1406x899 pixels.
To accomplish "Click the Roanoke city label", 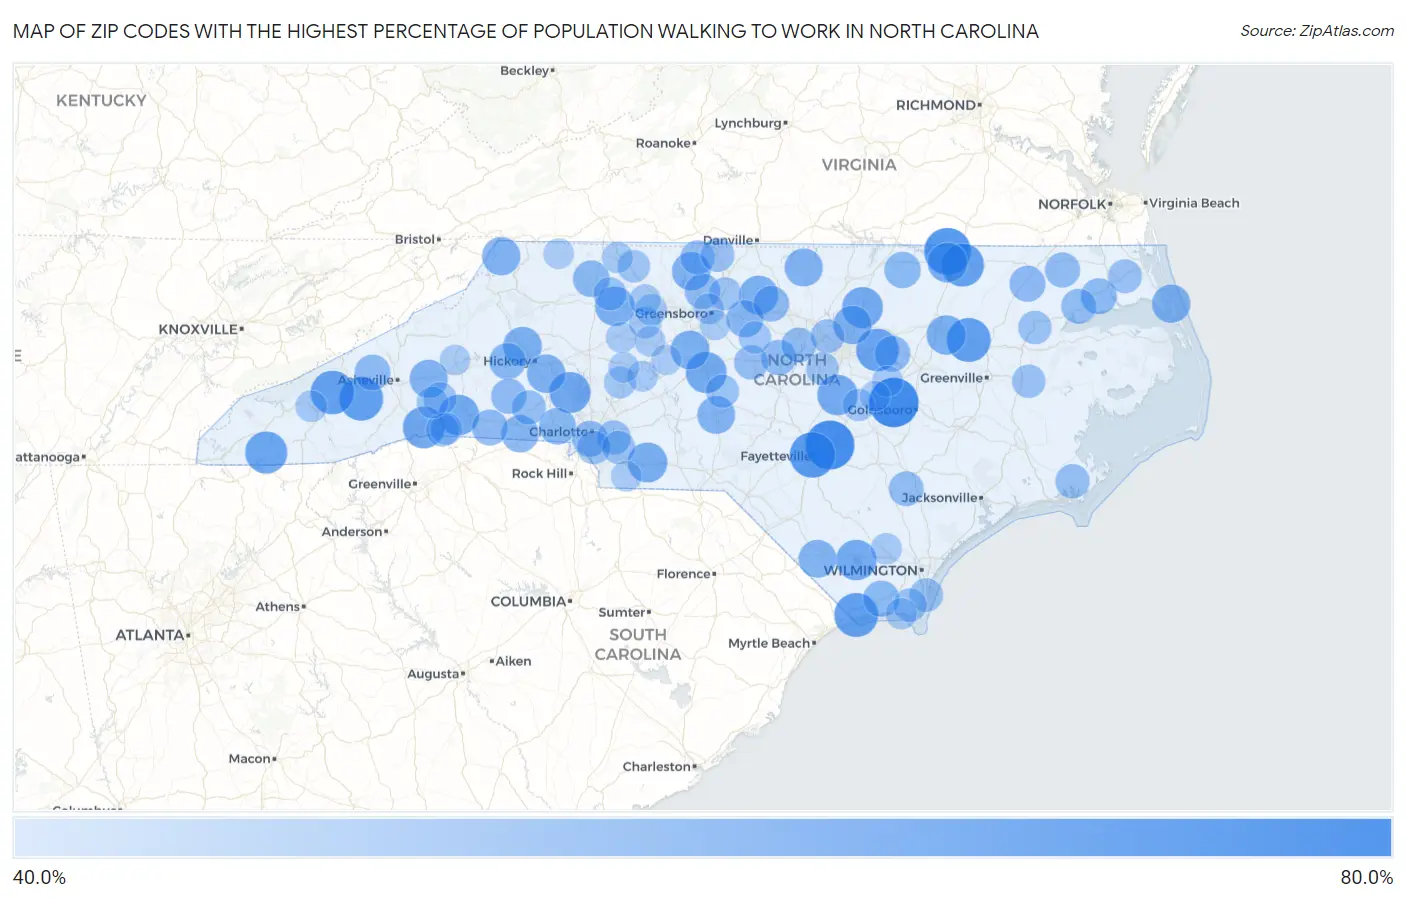I will [665, 143].
